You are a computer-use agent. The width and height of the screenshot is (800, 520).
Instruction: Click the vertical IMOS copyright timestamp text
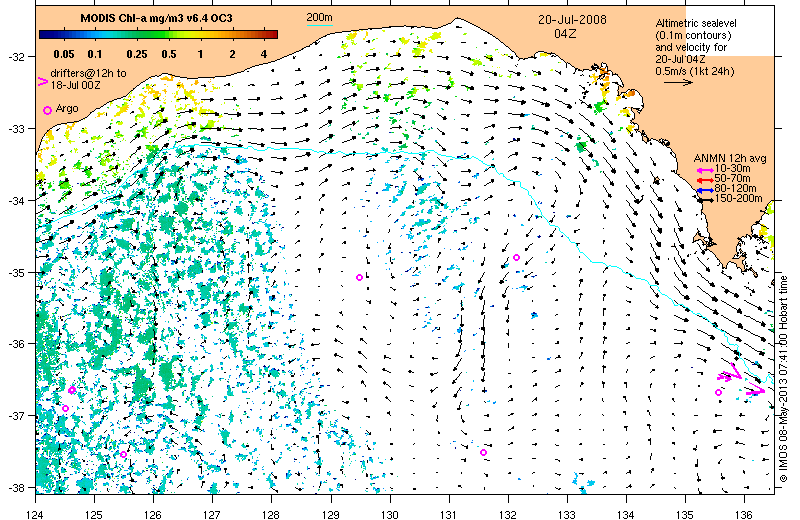[784, 379]
